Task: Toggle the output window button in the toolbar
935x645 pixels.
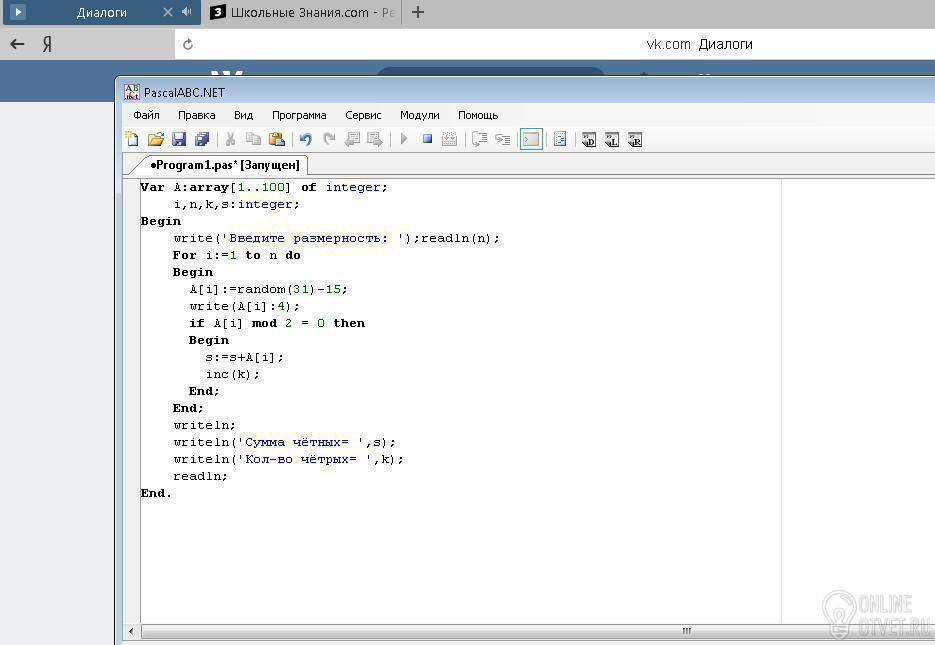Action: point(531,139)
